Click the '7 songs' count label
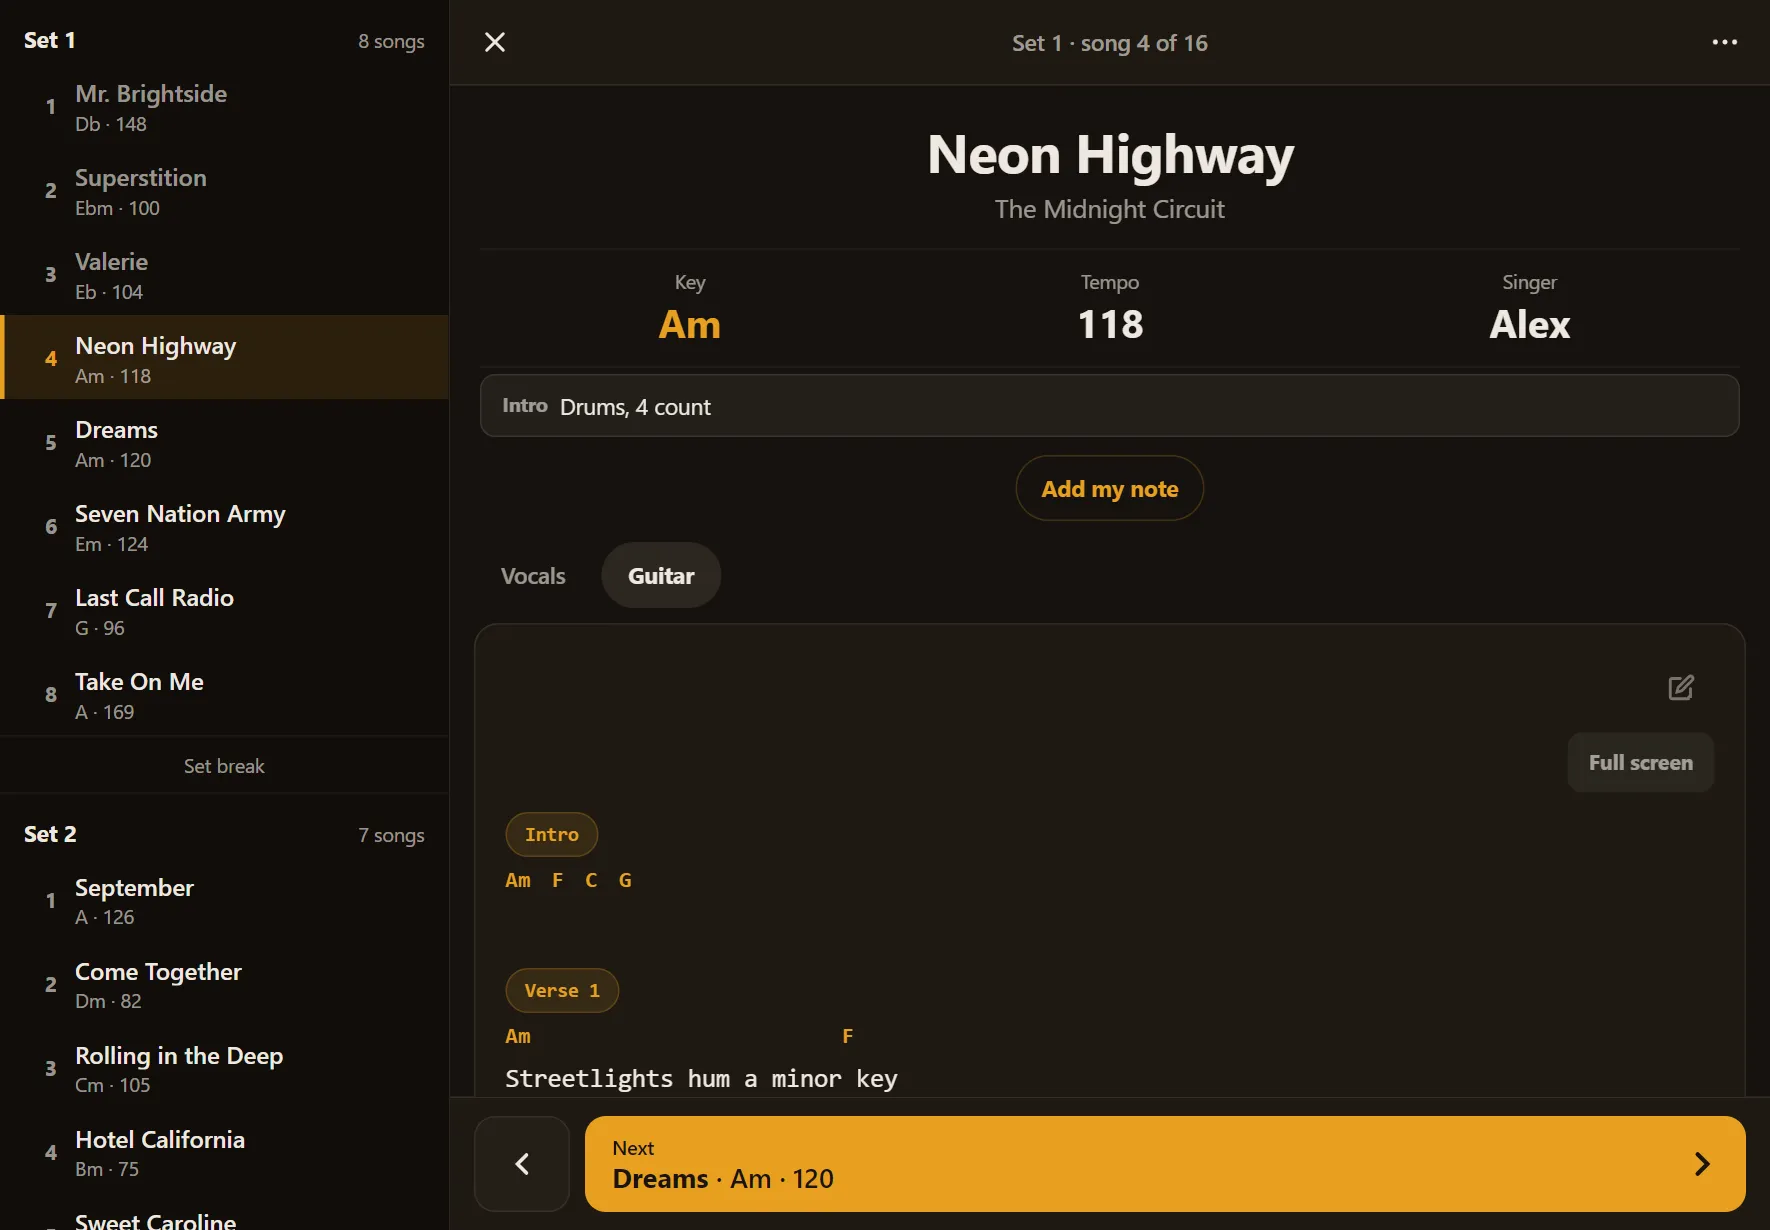The width and height of the screenshot is (1770, 1230). tap(391, 835)
